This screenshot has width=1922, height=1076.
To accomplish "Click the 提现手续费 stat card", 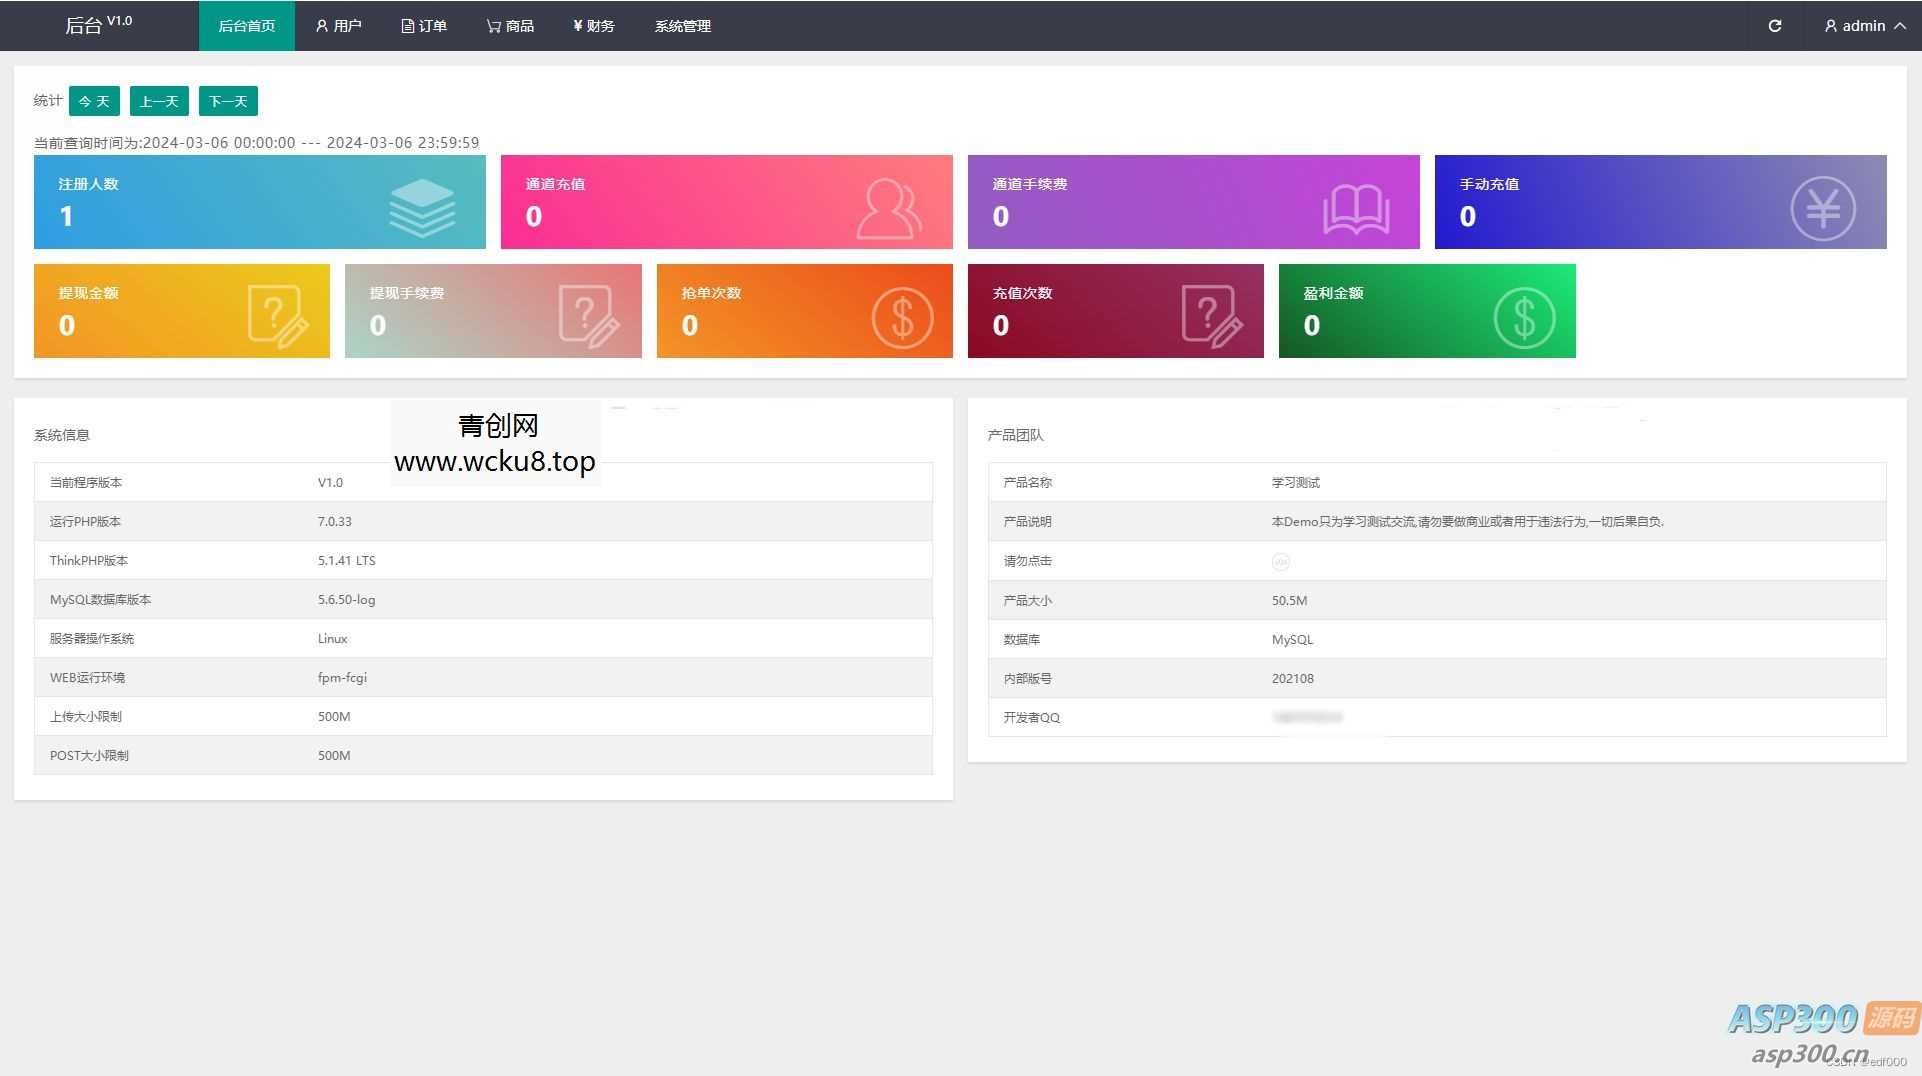I will tap(492, 311).
